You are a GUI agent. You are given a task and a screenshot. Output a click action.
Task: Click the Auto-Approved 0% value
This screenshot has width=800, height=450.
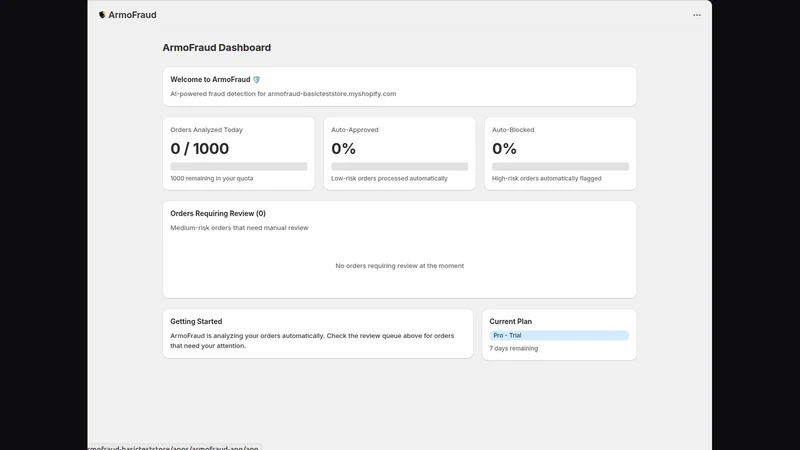pyautogui.click(x=343, y=148)
